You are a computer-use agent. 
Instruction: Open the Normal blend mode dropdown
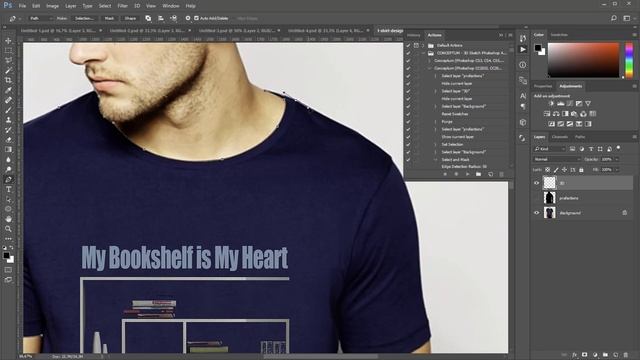tap(557, 159)
